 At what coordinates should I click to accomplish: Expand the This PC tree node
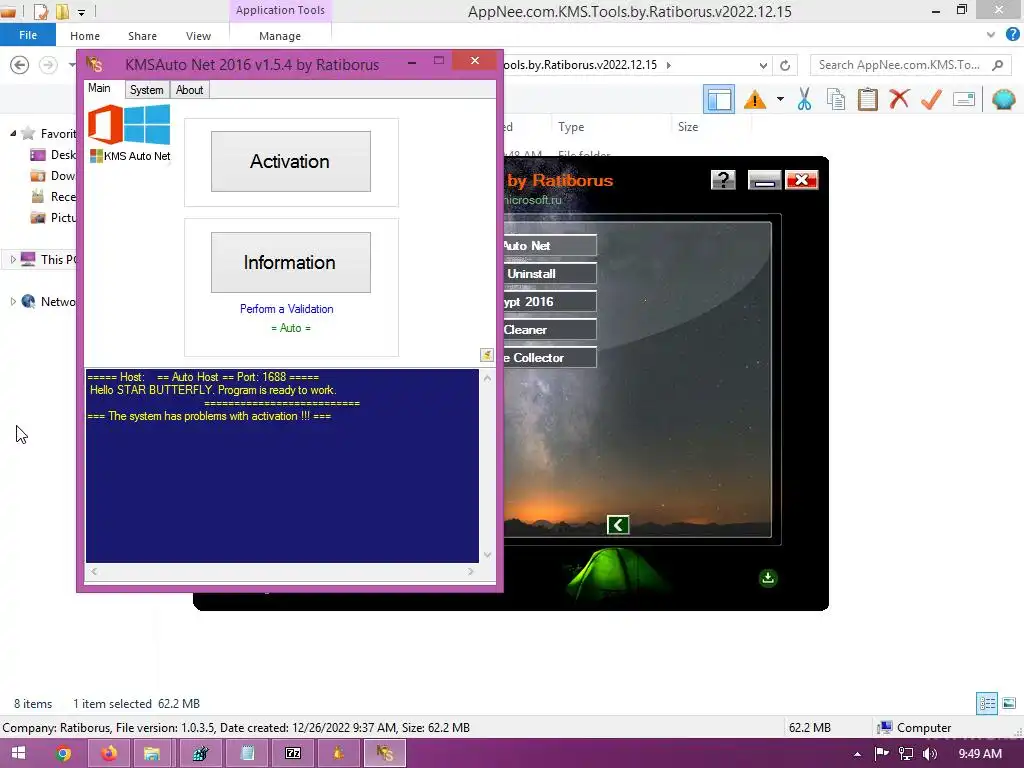[x=13, y=259]
